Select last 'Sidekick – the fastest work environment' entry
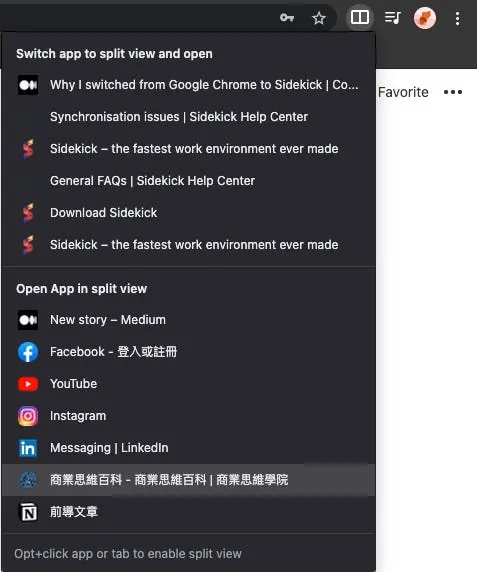 pos(189,244)
